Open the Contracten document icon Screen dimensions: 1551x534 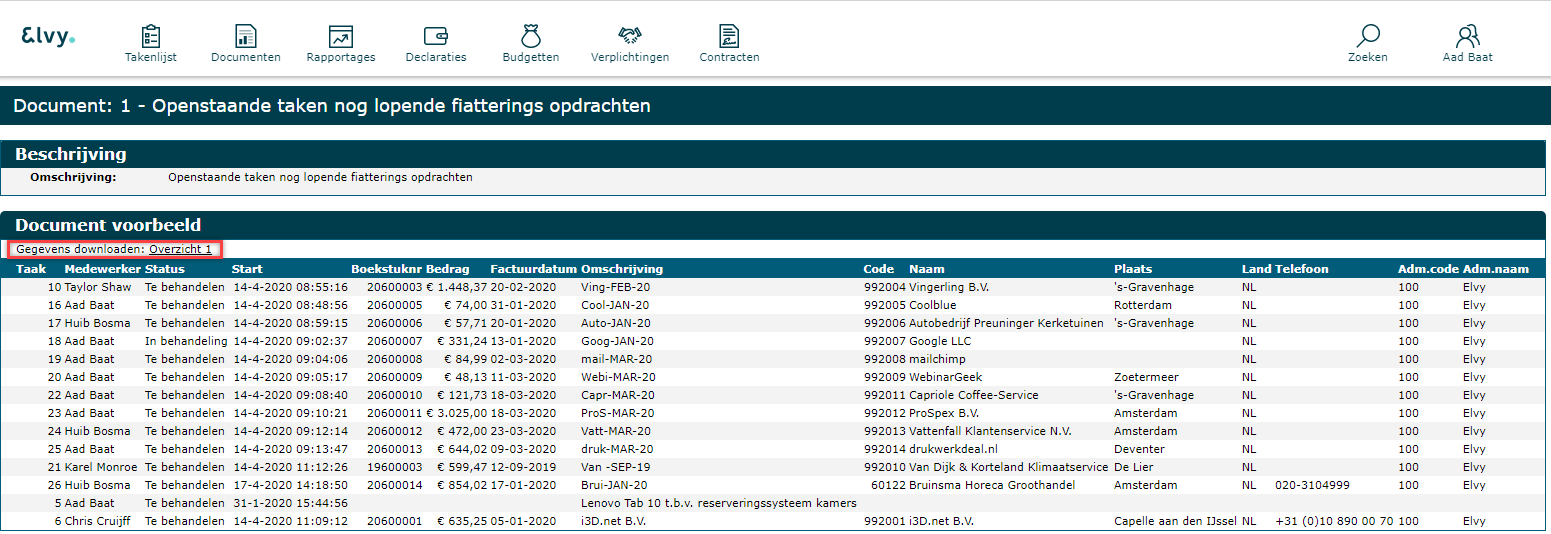click(x=730, y=37)
